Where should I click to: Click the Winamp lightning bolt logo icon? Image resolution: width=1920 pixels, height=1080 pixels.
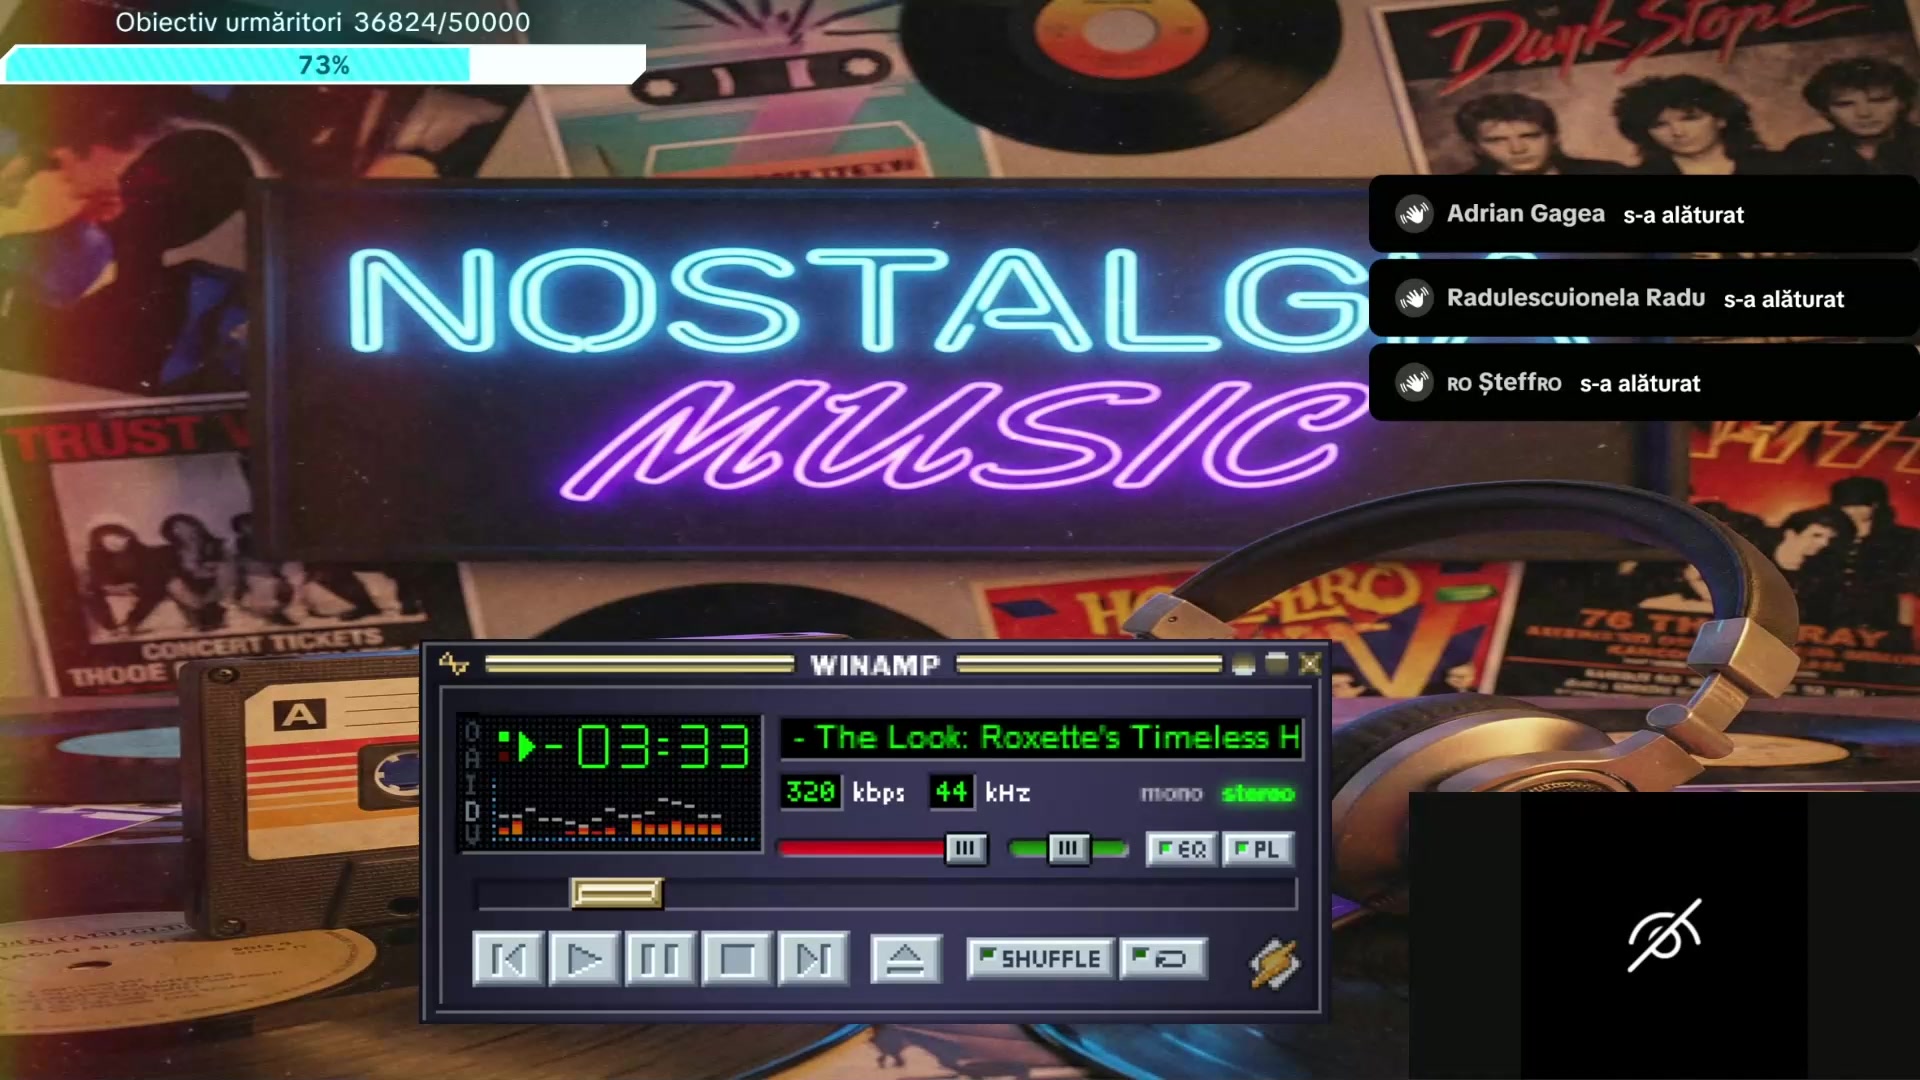[1275, 963]
